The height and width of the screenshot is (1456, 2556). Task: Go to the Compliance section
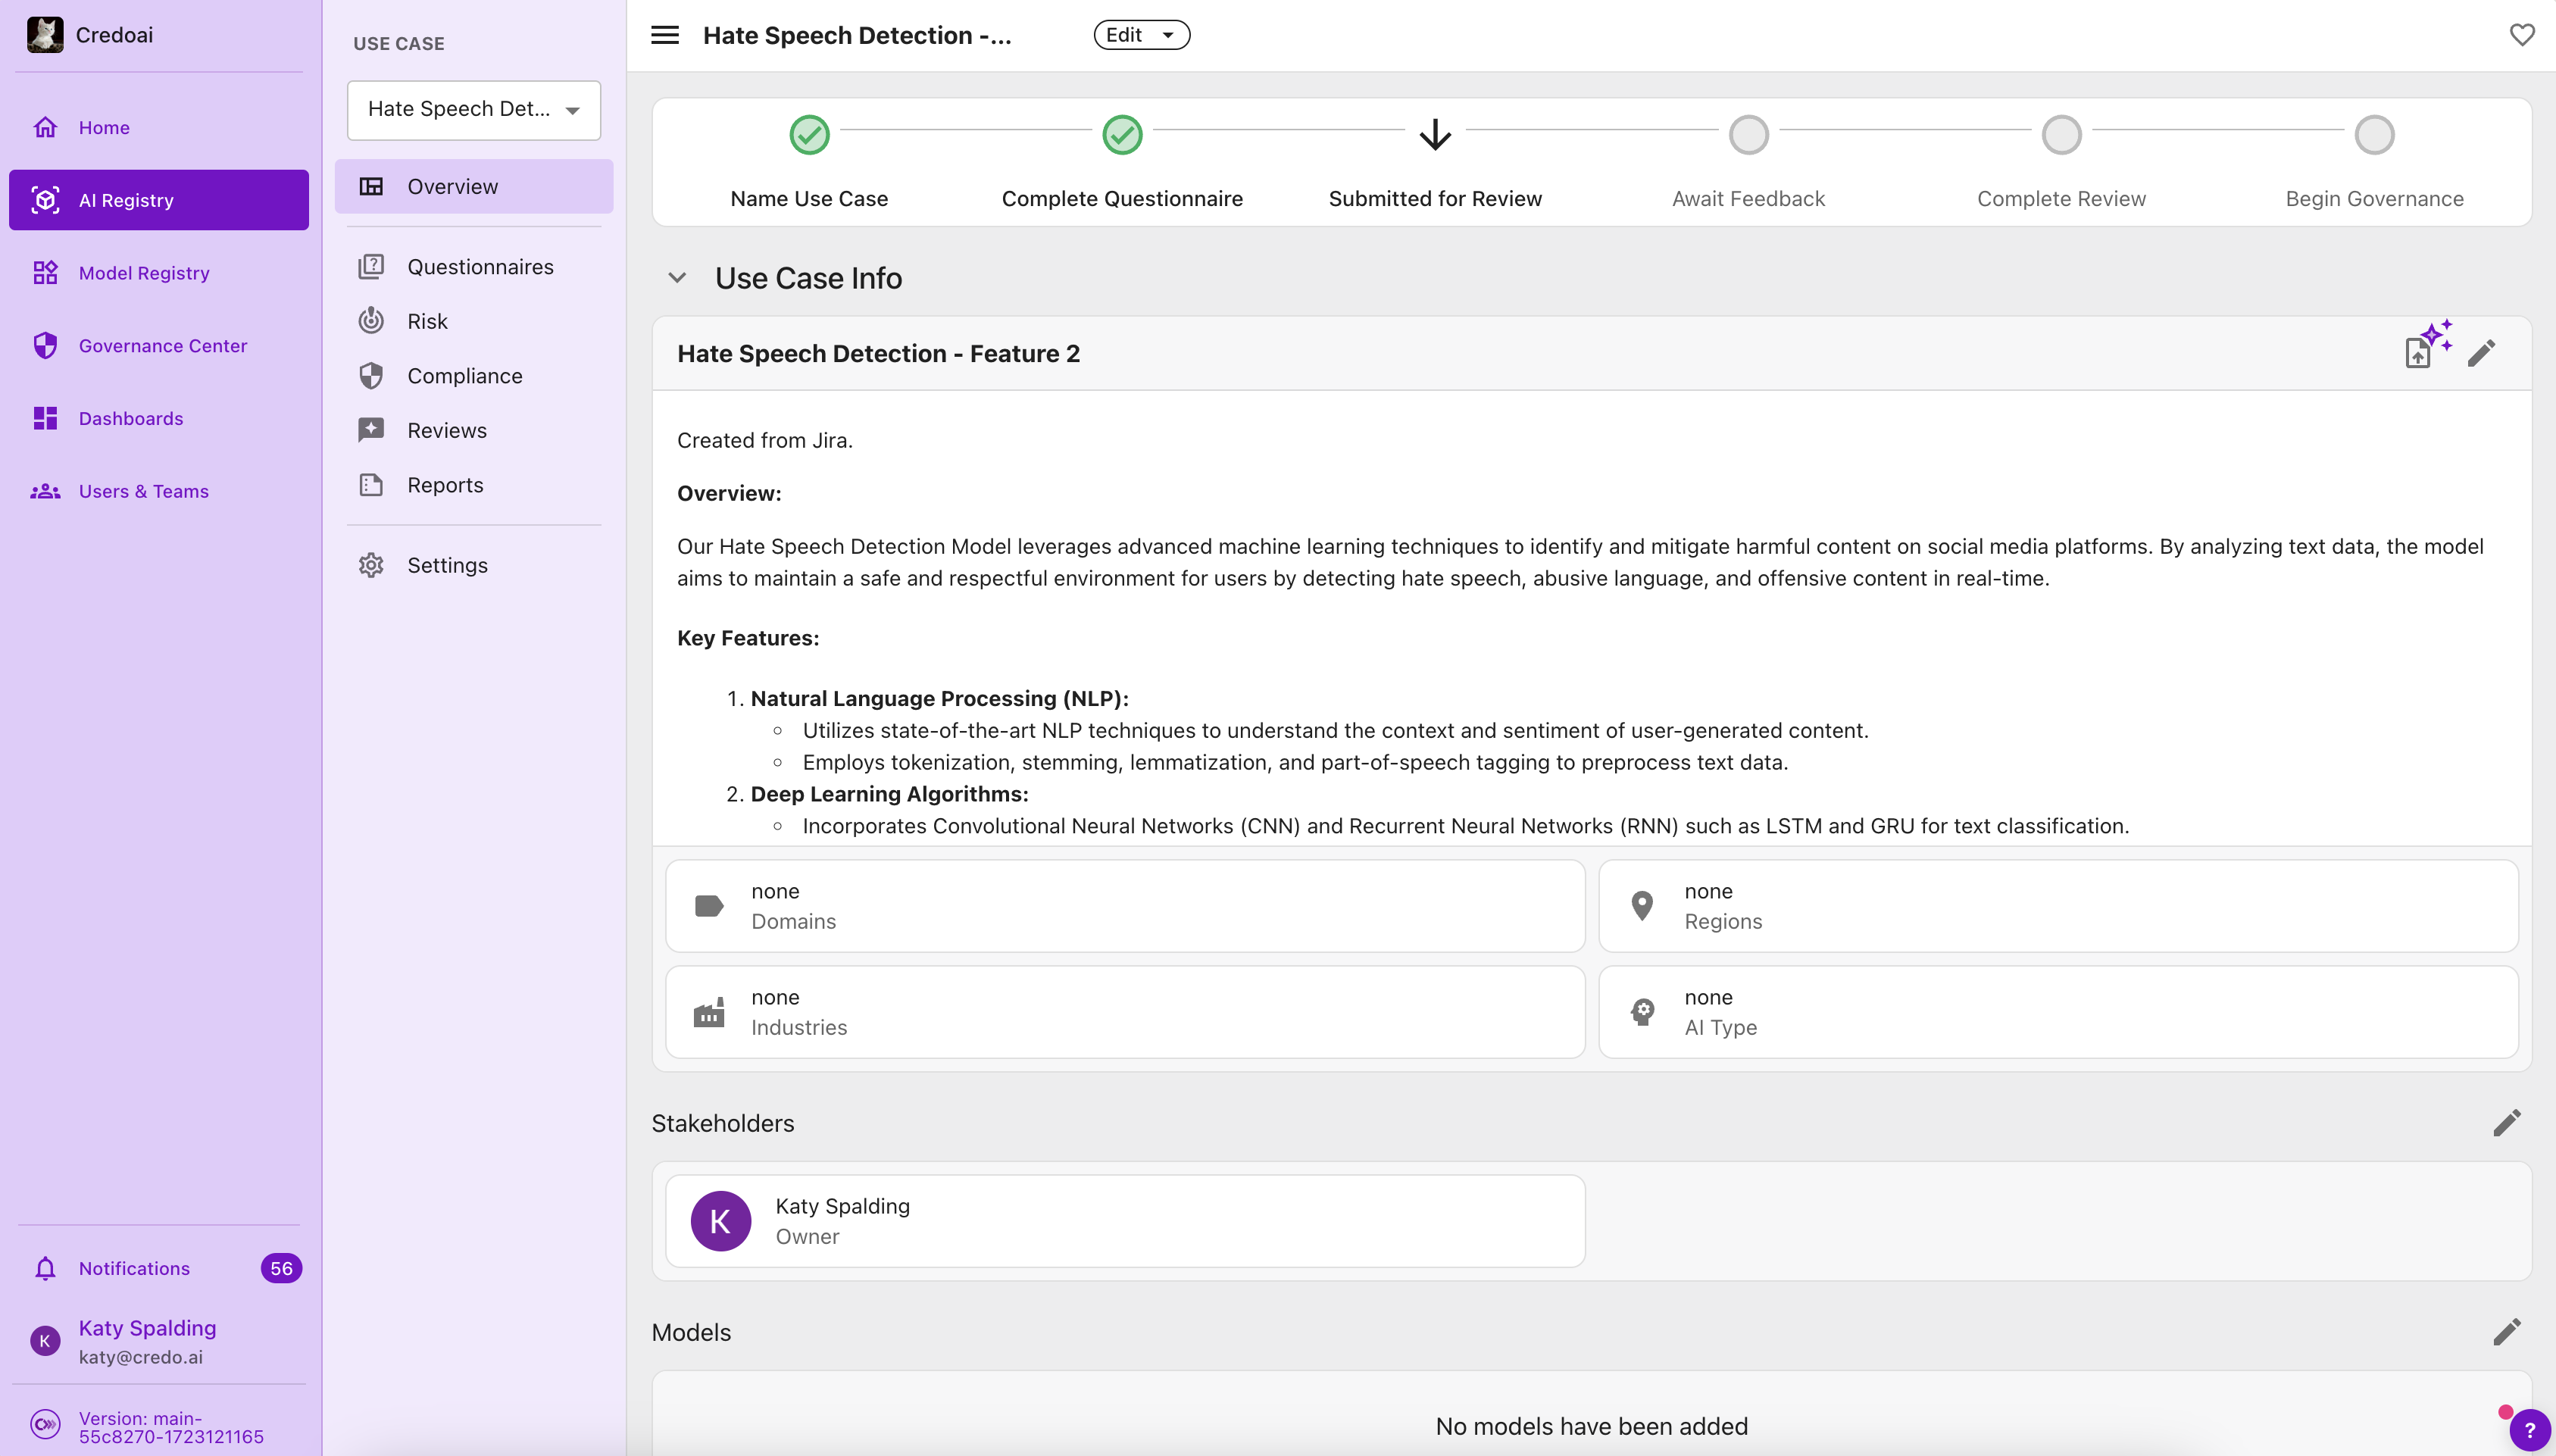(x=464, y=376)
